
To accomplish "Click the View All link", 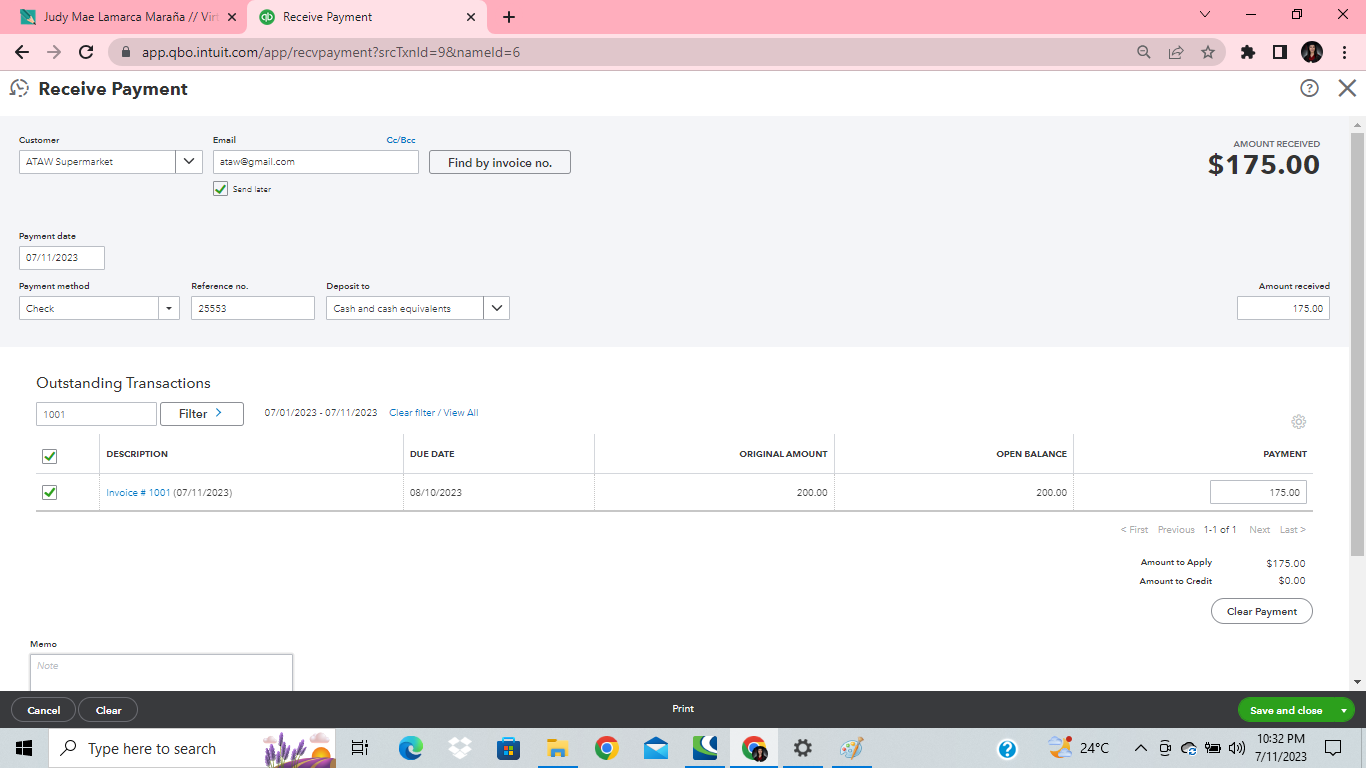I will [461, 413].
